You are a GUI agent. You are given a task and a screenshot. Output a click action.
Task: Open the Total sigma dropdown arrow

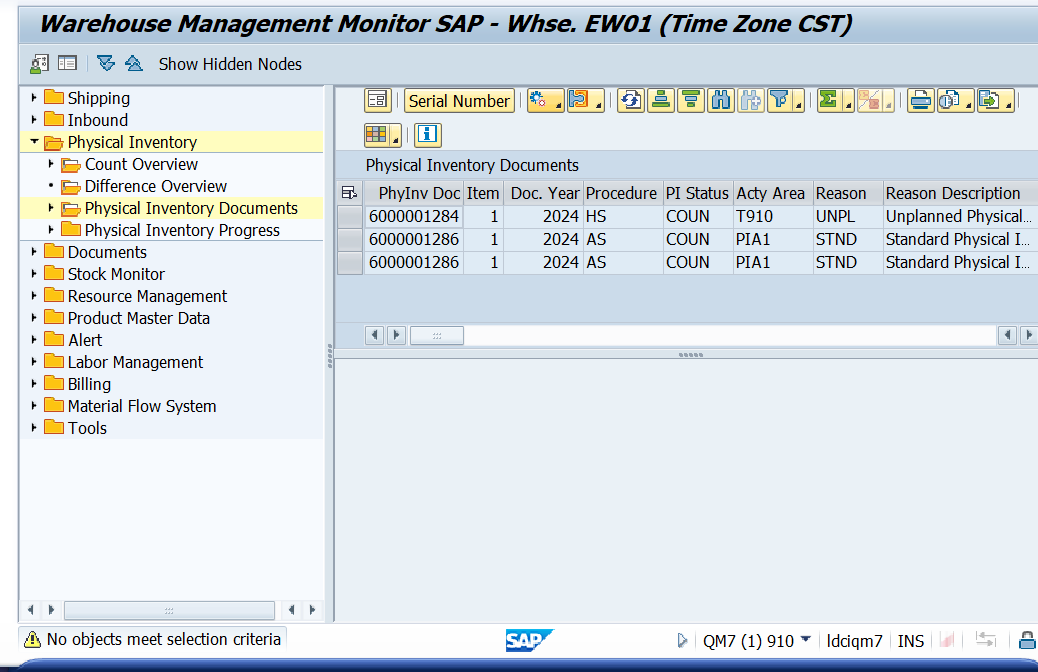[848, 105]
